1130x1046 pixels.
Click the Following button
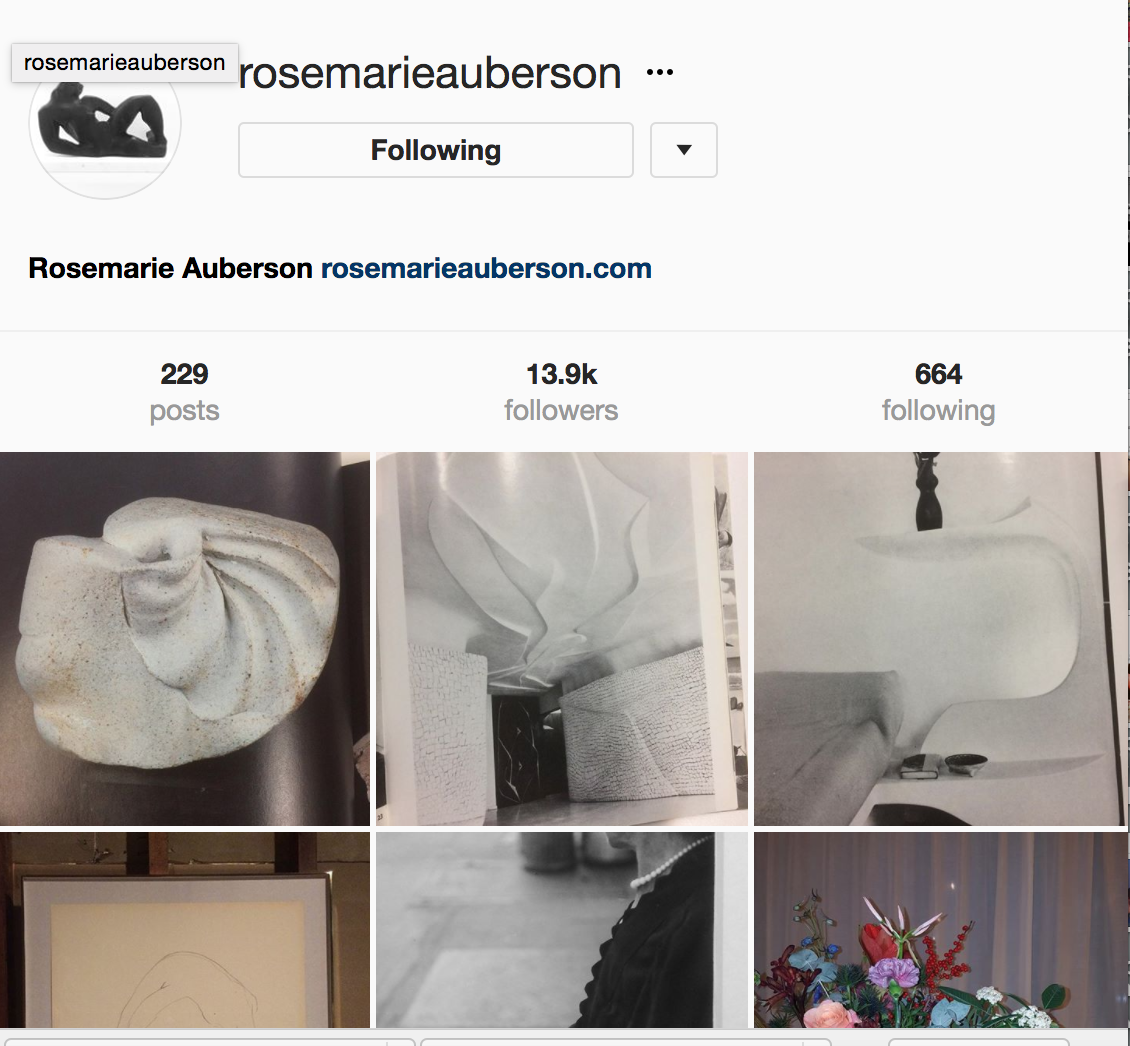(435, 150)
